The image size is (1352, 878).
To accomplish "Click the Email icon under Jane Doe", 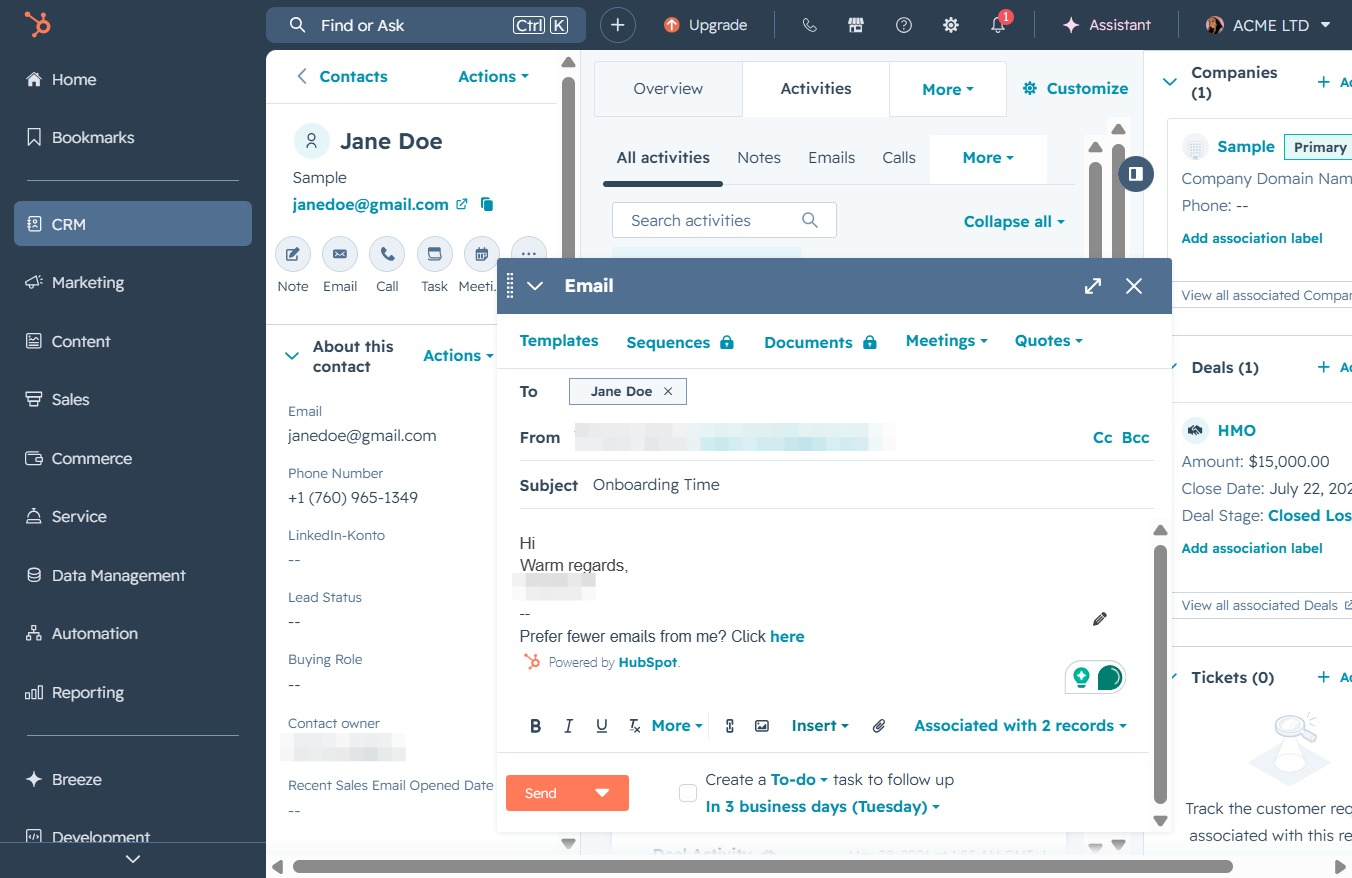I will (x=340, y=254).
